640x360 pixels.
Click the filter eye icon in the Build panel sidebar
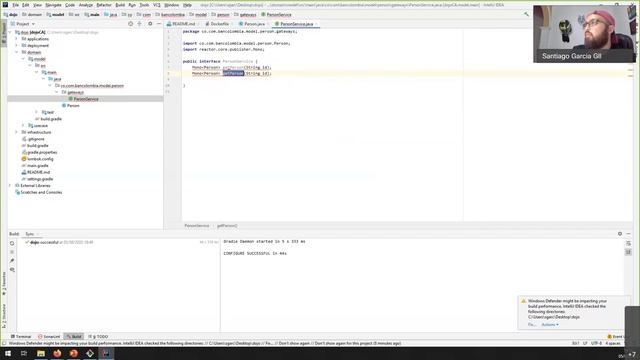[12, 270]
